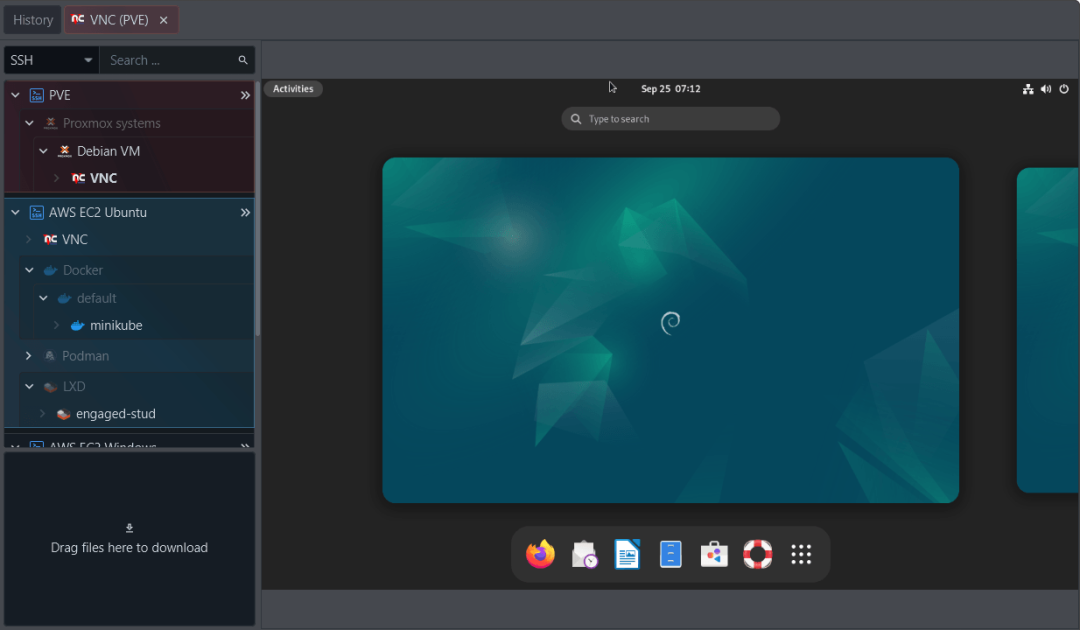The height and width of the screenshot is (630, 1080).
Task: Show all applications via the grid icon
Action: (801, 554)
